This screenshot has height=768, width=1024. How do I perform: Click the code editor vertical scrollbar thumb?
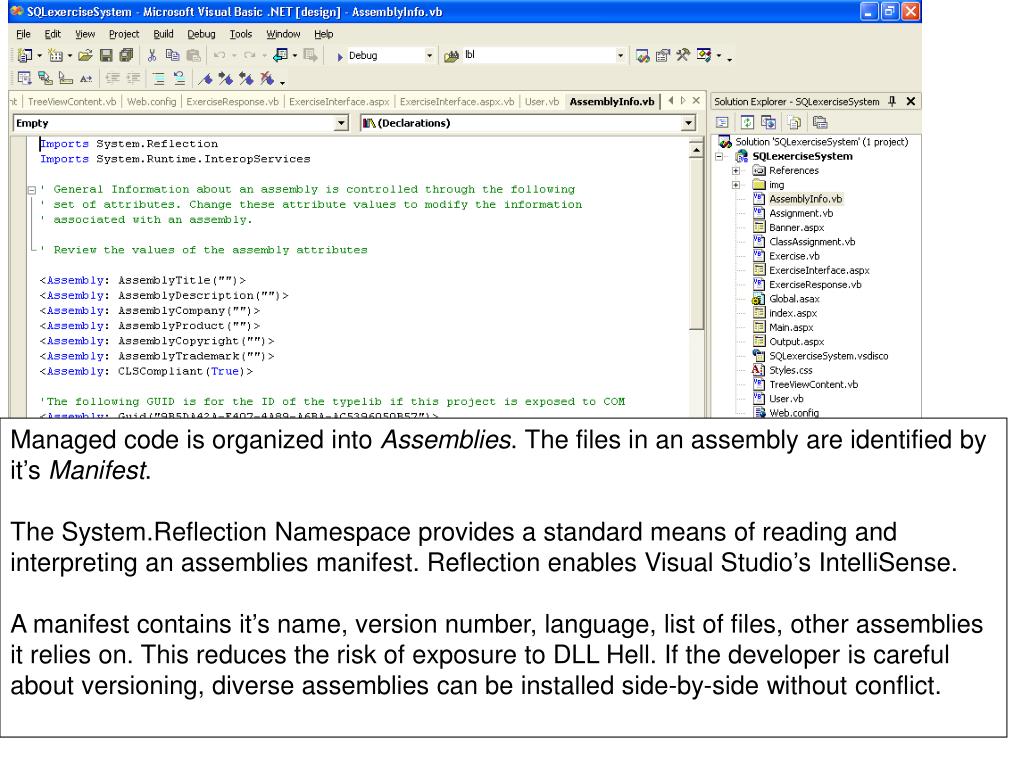coord(696,243)
